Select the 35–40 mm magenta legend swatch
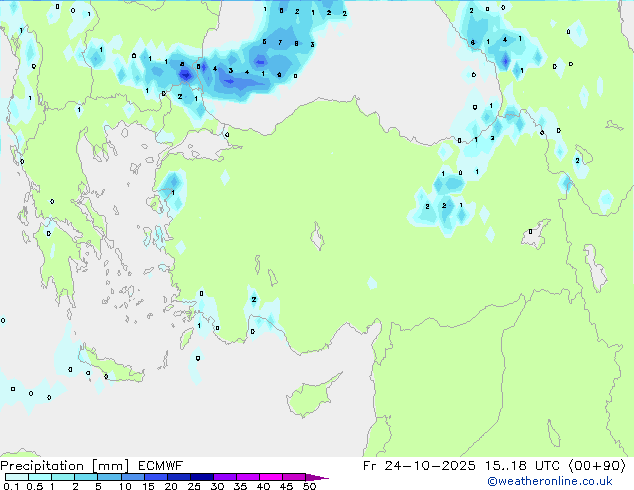This screenshot has width=634, height=490. [x=248, y=477]
